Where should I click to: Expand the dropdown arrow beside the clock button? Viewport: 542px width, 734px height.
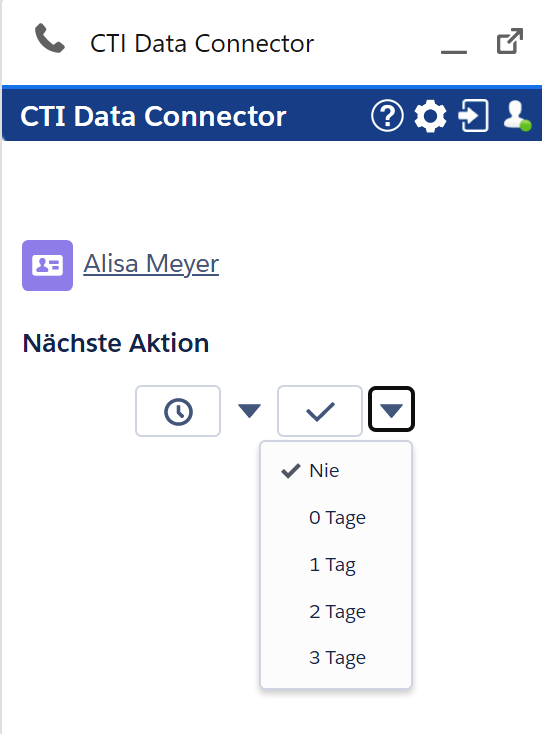tap(249, 411)
